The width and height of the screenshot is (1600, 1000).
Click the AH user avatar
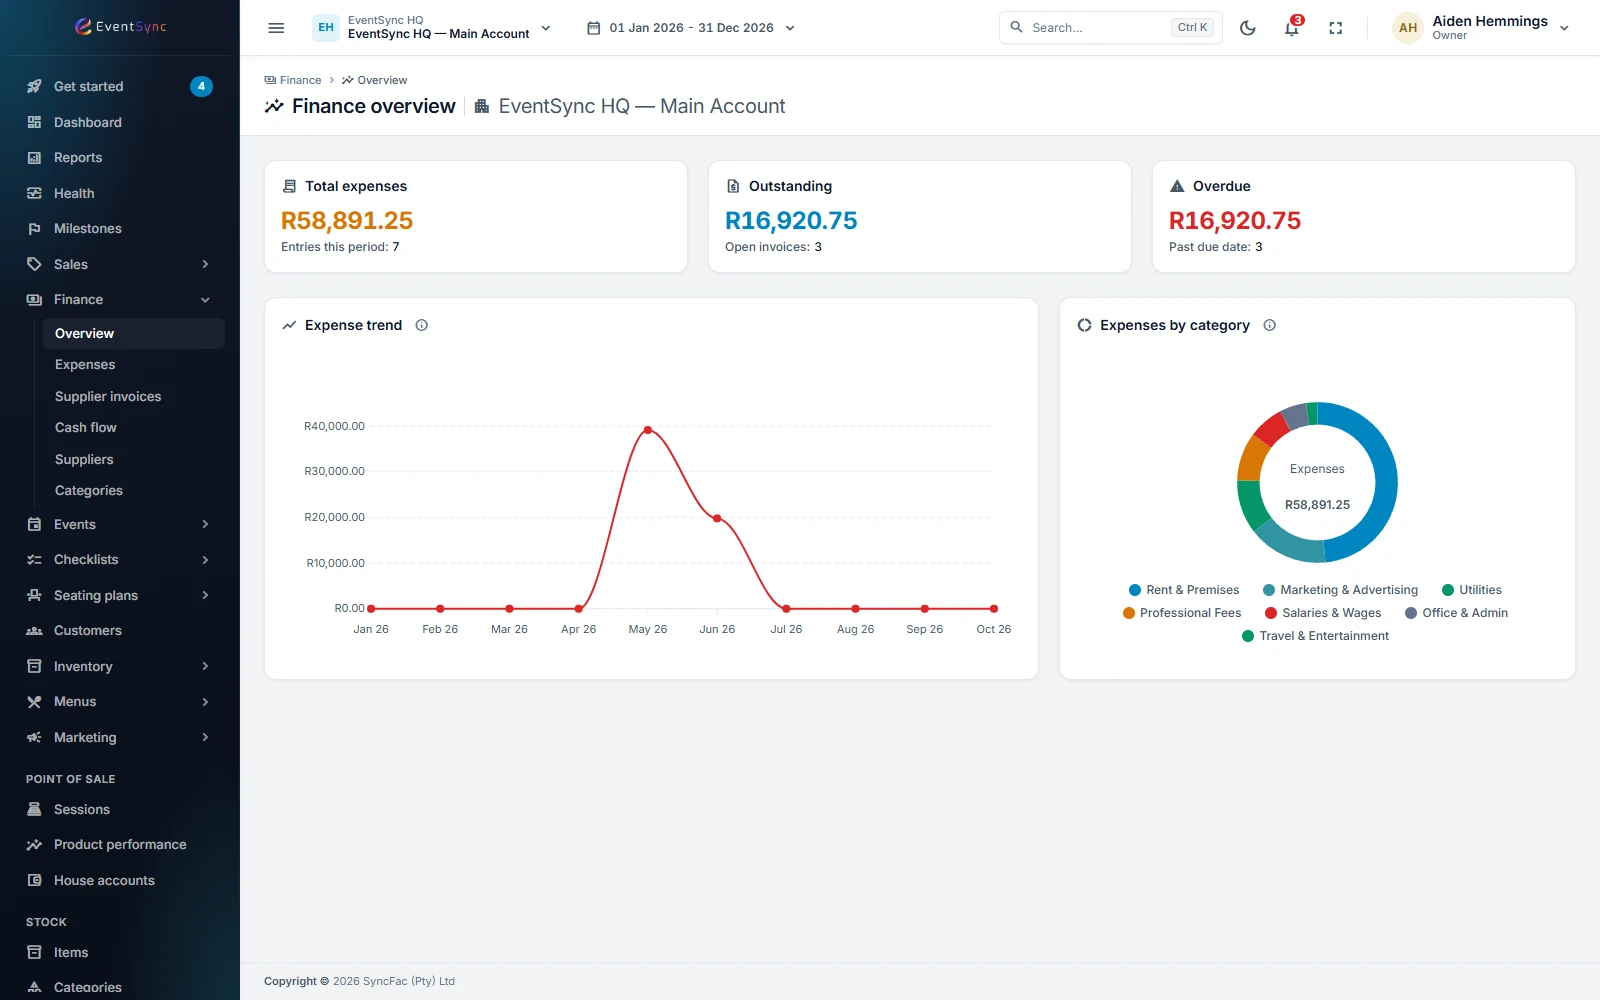pyautogui.click(x=1408, y=28)
